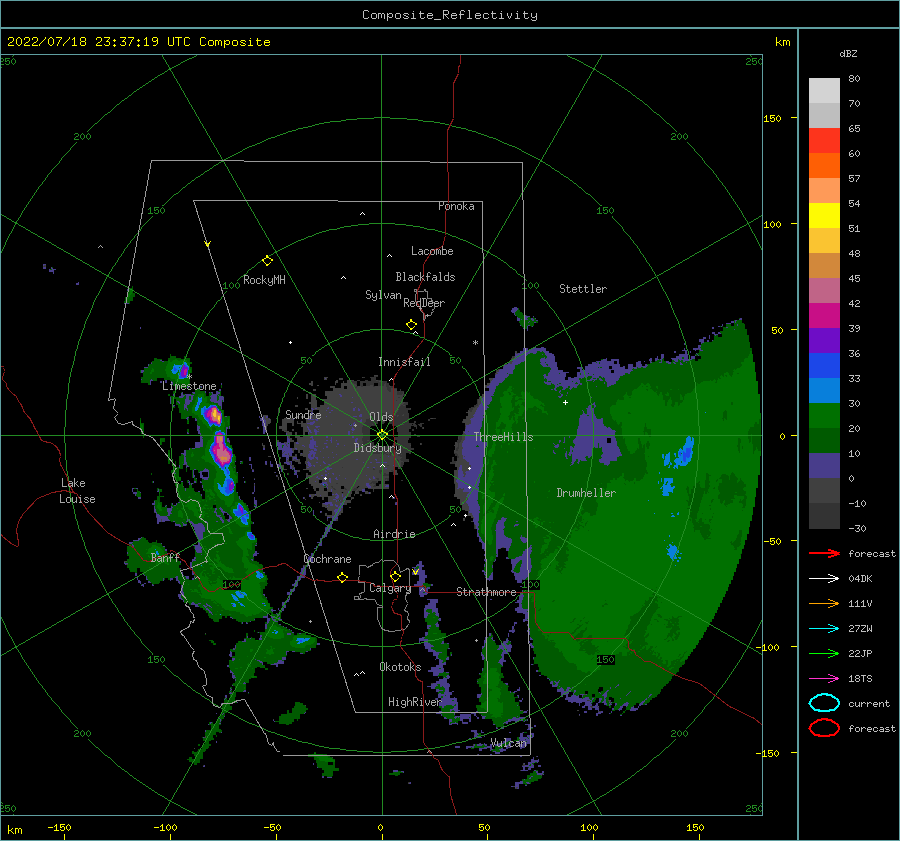Click the Cochrane label on map
Screen dimensions: 900x841
click(327, 559)
